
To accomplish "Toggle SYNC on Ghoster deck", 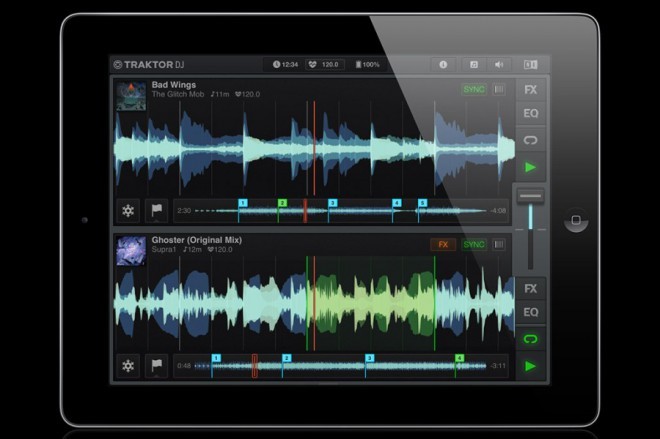I will pyautogui.click(x=474, y=245).
